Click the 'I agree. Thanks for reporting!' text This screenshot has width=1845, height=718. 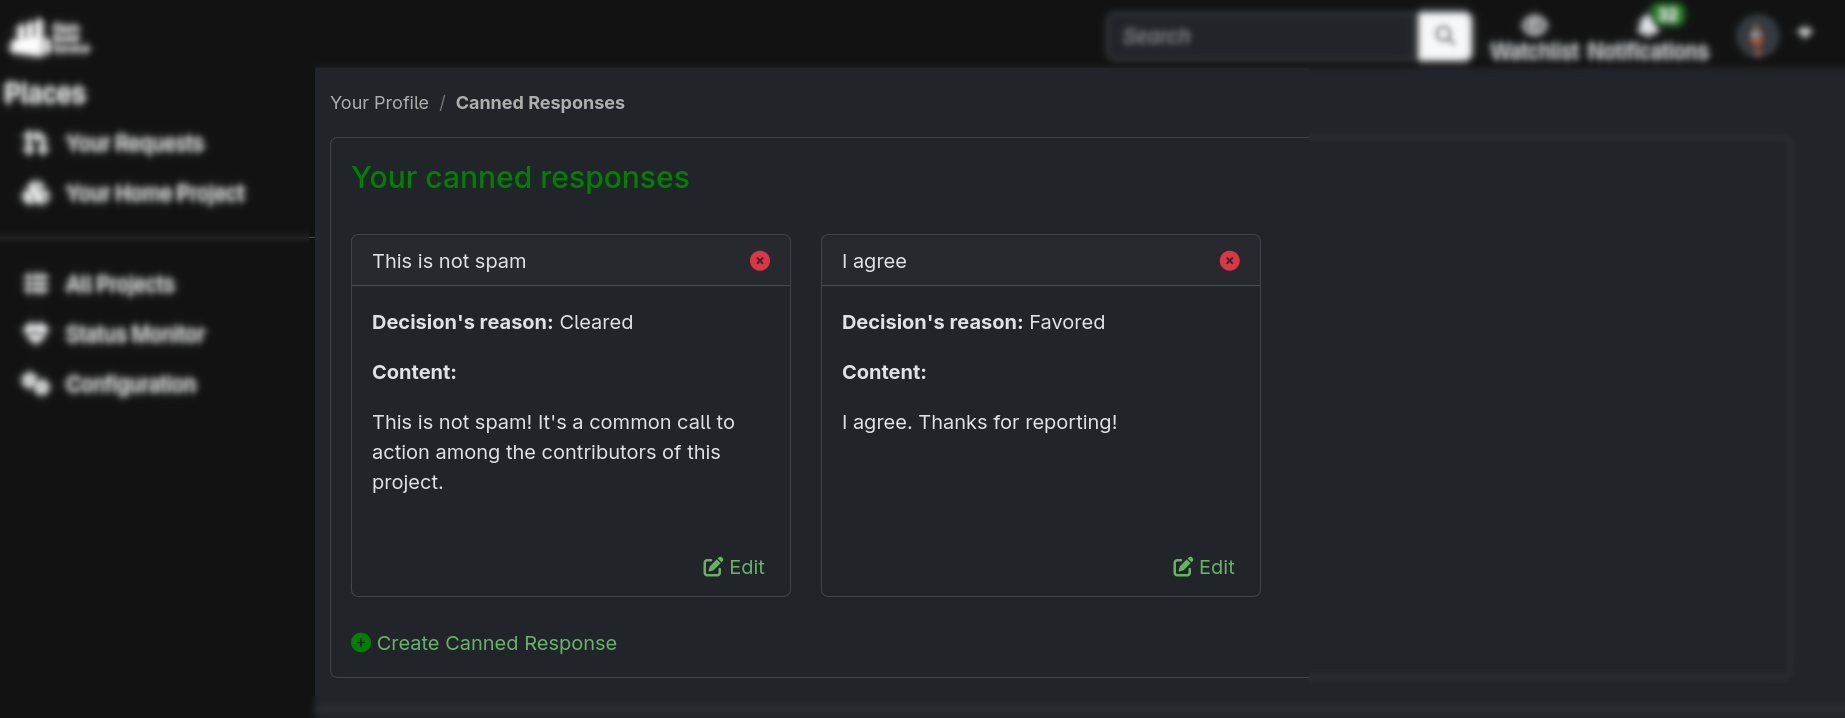tap(980, 422)
